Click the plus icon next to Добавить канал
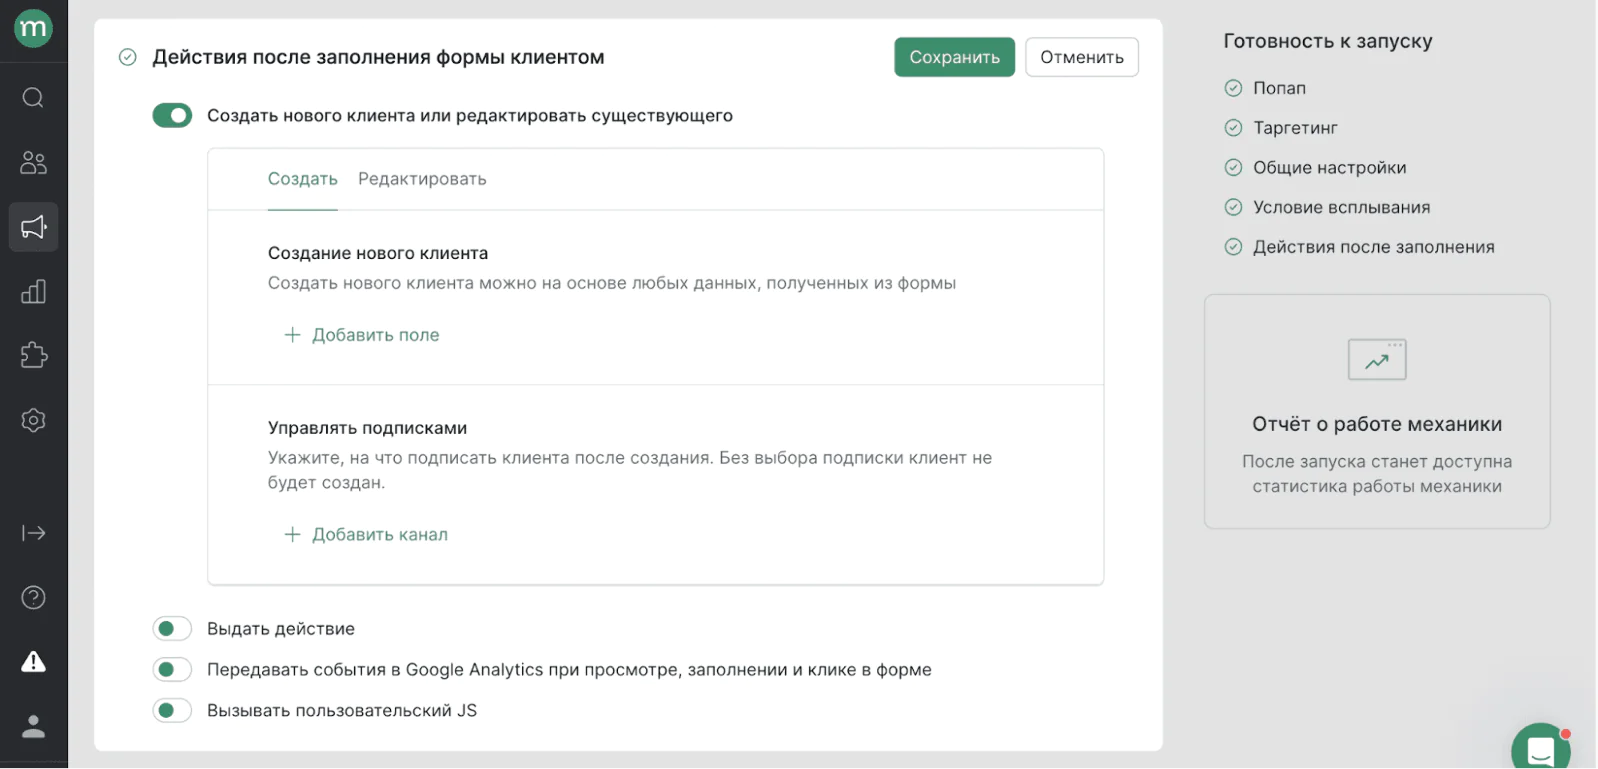The image size is (1598, 769). click(292, 535)
